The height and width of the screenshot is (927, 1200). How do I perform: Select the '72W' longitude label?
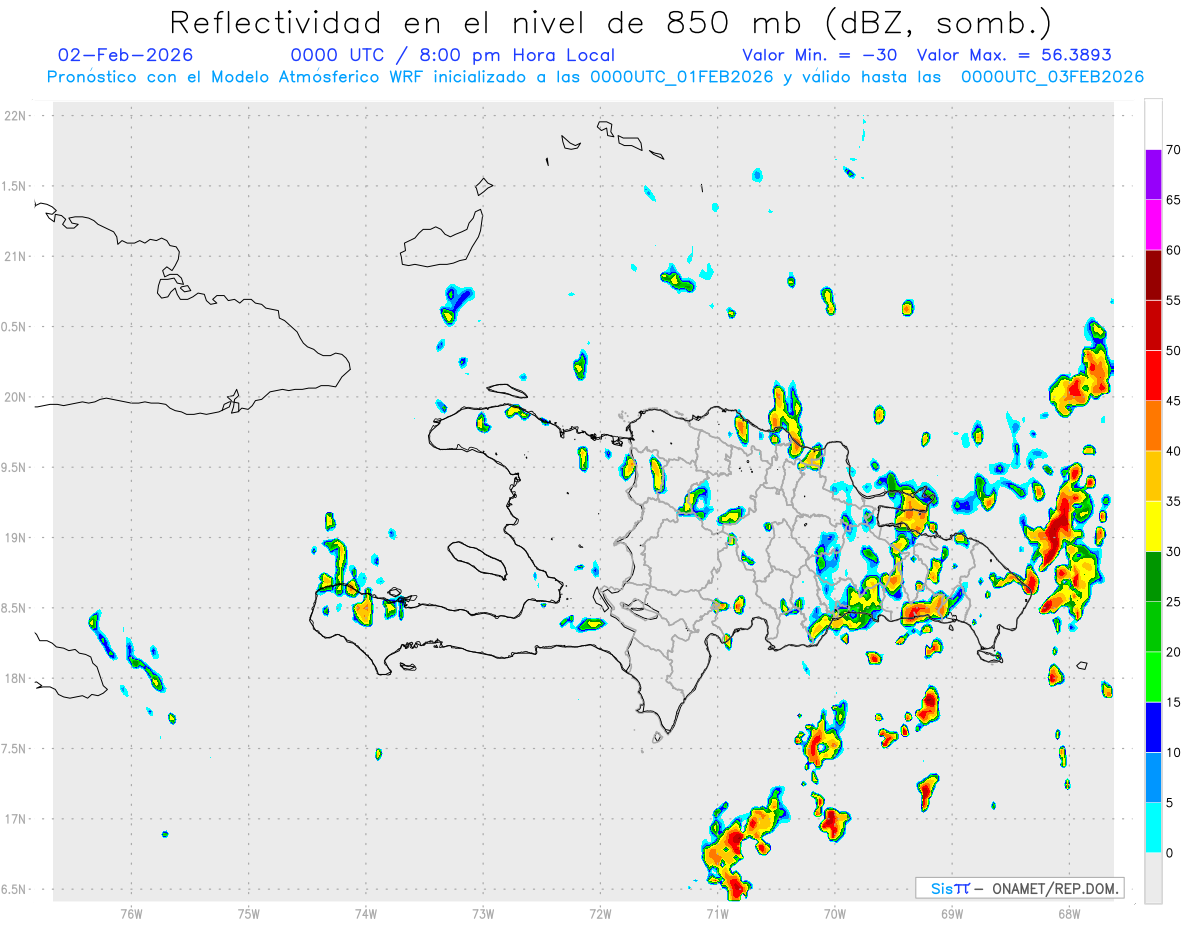click(600, 913)
